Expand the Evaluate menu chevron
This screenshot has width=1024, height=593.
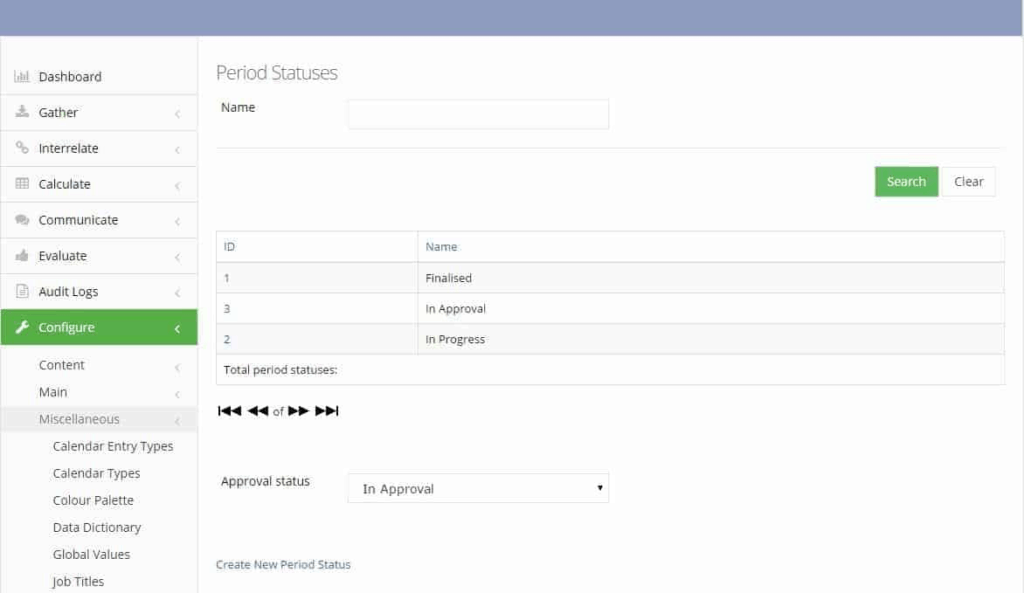pyautogui.click(x=178, y=257)
